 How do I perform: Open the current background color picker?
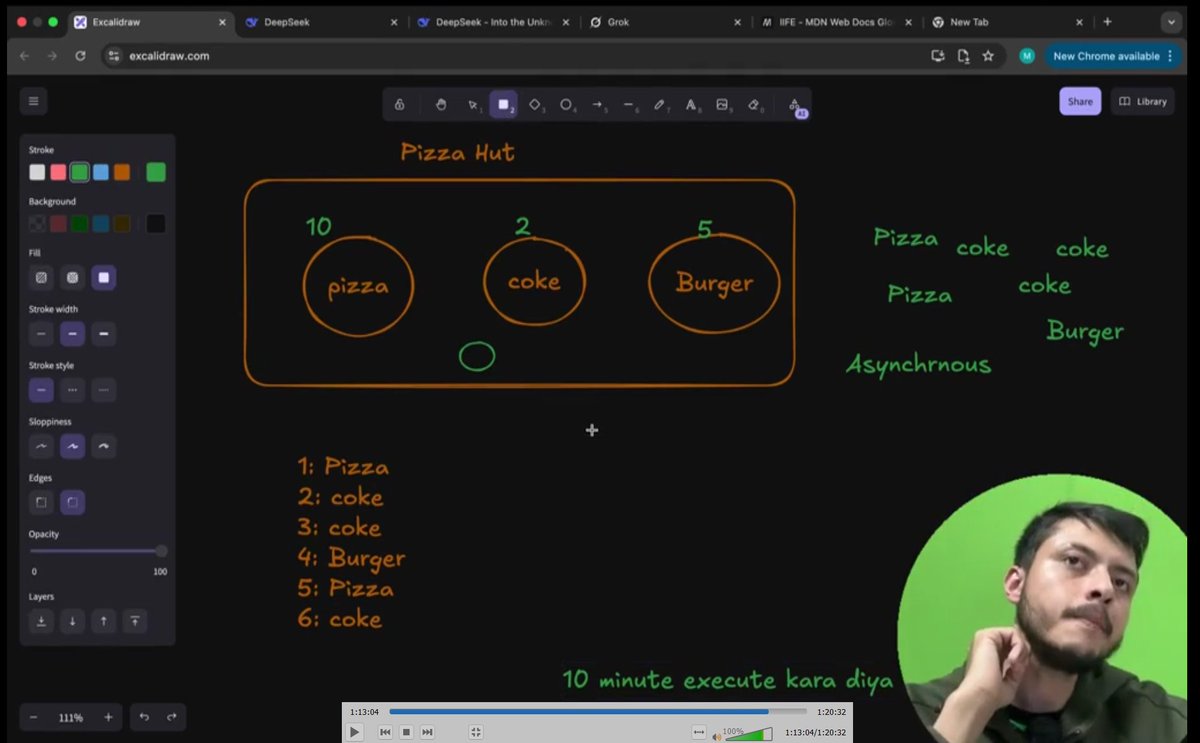click(x=156, y=224)
